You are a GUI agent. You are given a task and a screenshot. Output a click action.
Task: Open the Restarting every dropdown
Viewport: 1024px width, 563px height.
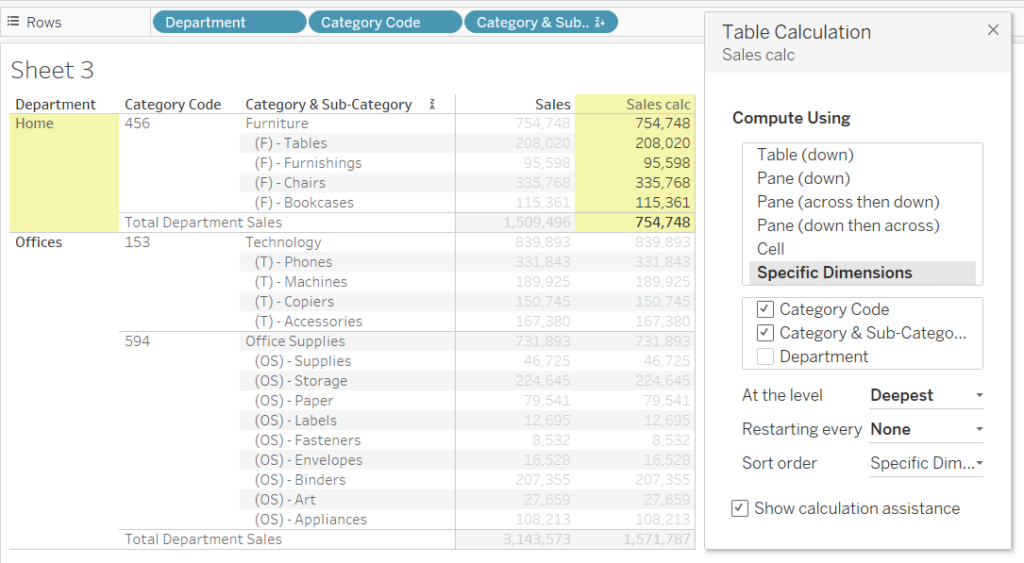[x=926, y=429]
